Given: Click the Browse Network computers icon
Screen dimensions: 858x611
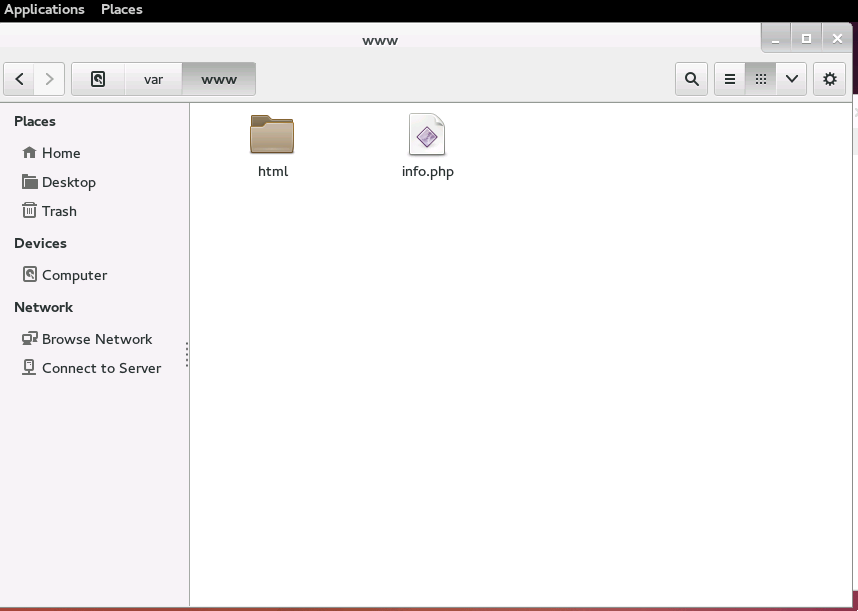Looking at the screenshot, I should 30,339.
